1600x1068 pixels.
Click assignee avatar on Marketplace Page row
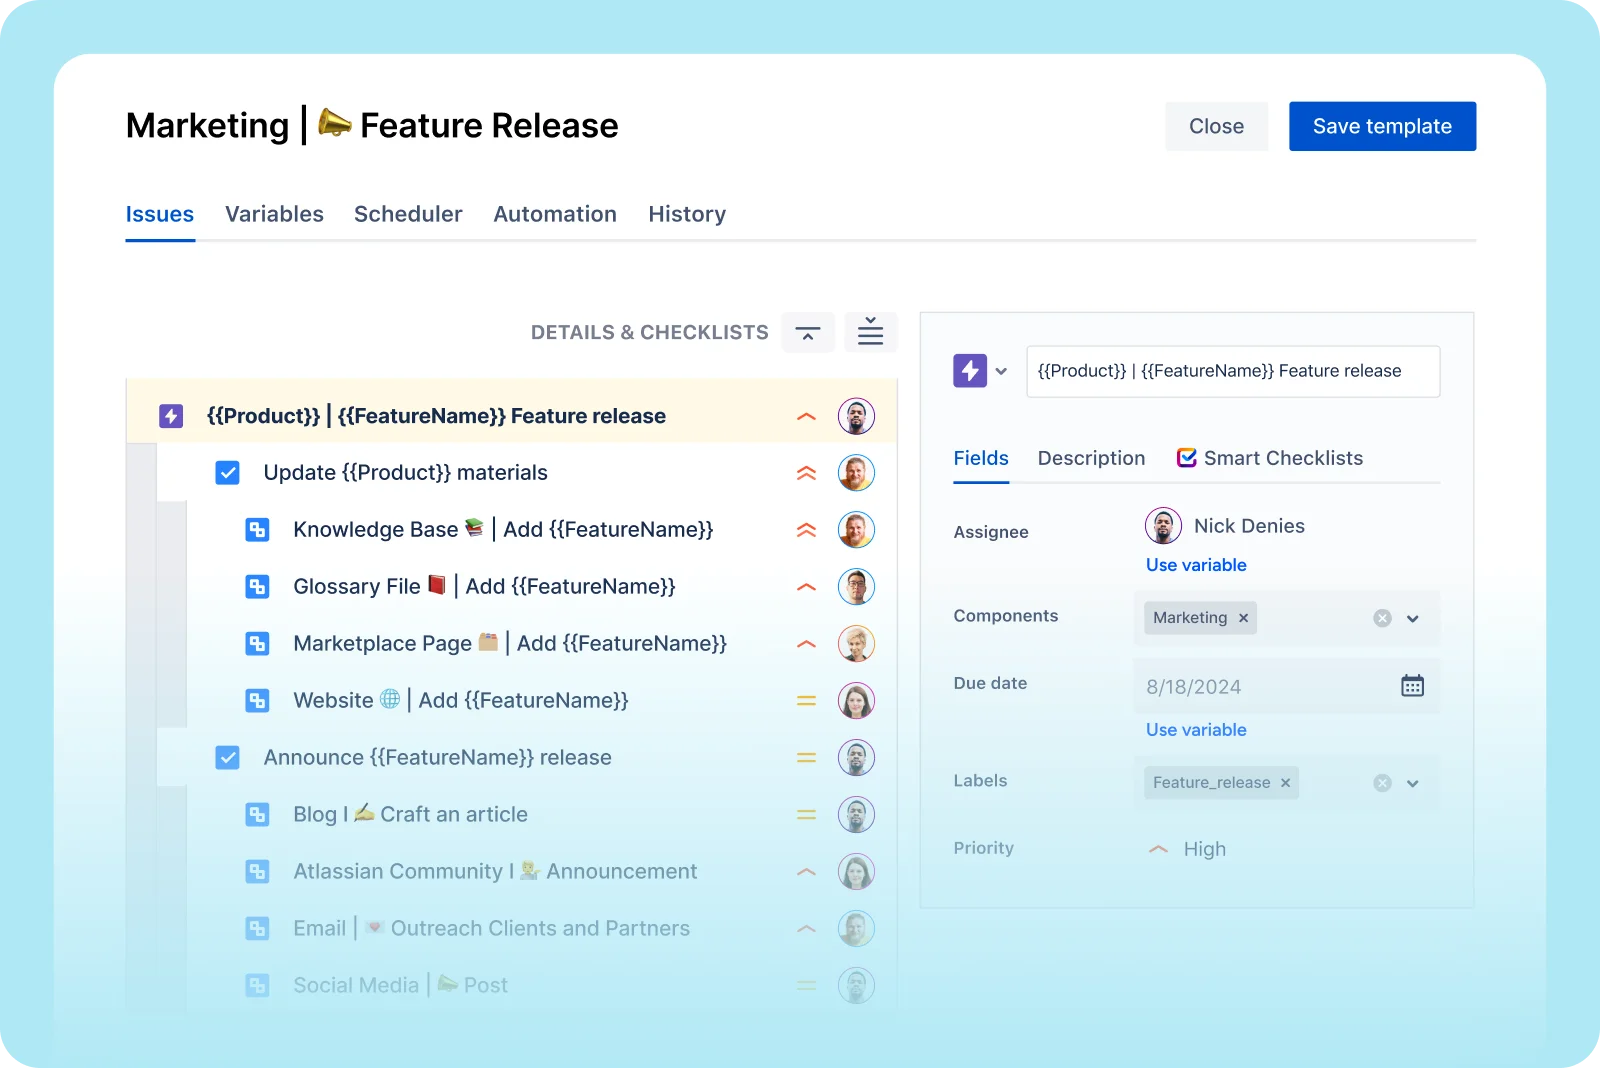pyautogui.click(x=856, y=644)
